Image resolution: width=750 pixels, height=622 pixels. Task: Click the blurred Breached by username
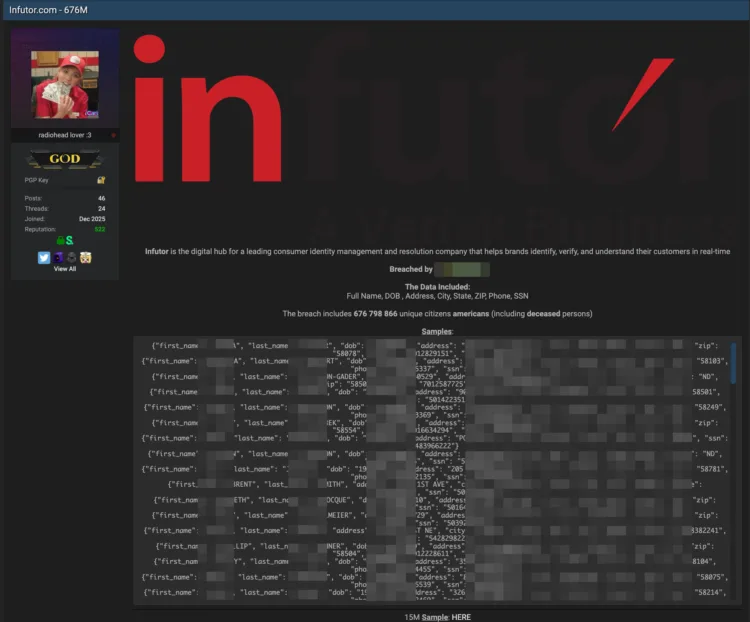pos(462,269)
